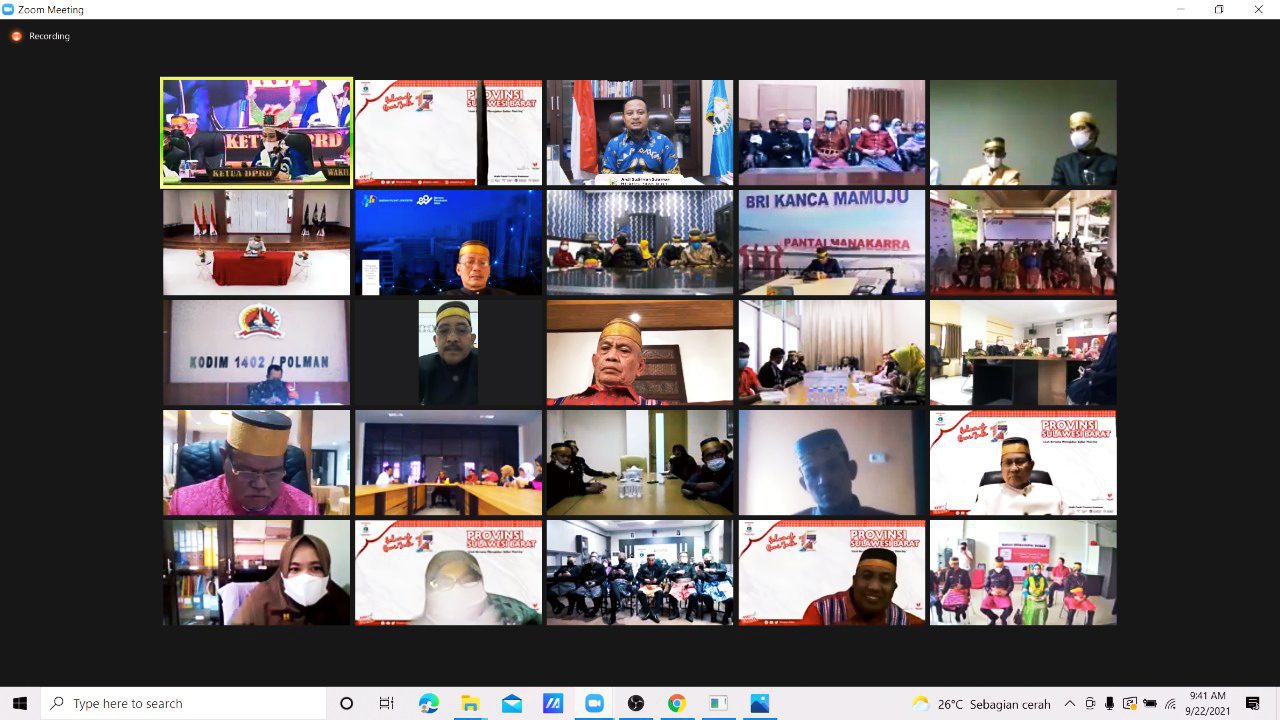Screen dimensions: 1280x720
Task: Click the clock showing 9:41 AM
Action: [1207, 696]
